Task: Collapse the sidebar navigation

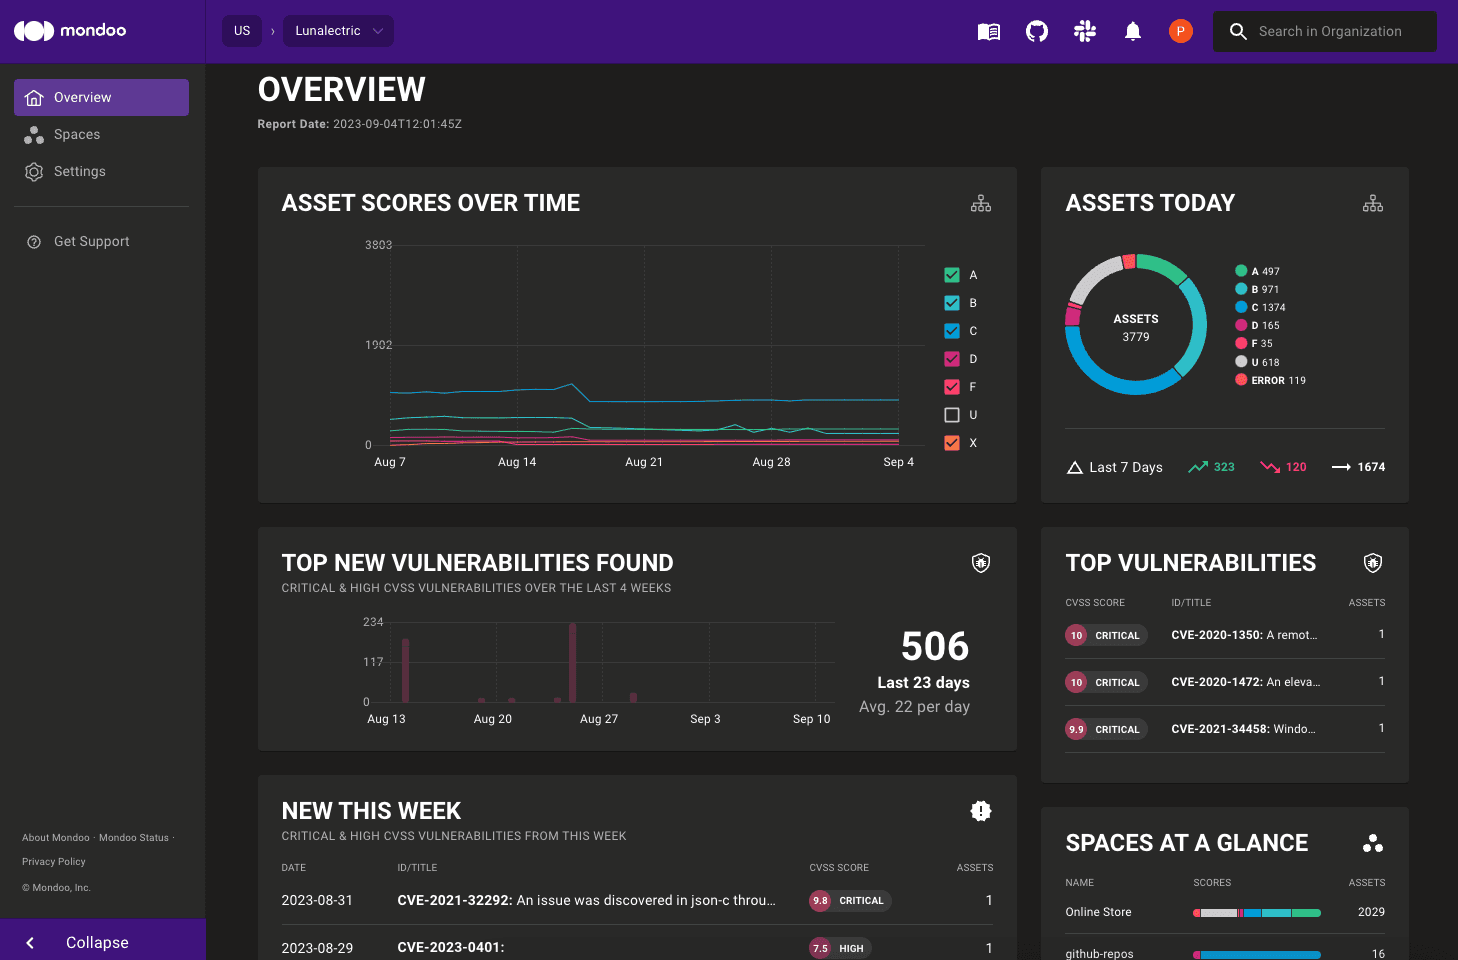Action: click(97, 942)
